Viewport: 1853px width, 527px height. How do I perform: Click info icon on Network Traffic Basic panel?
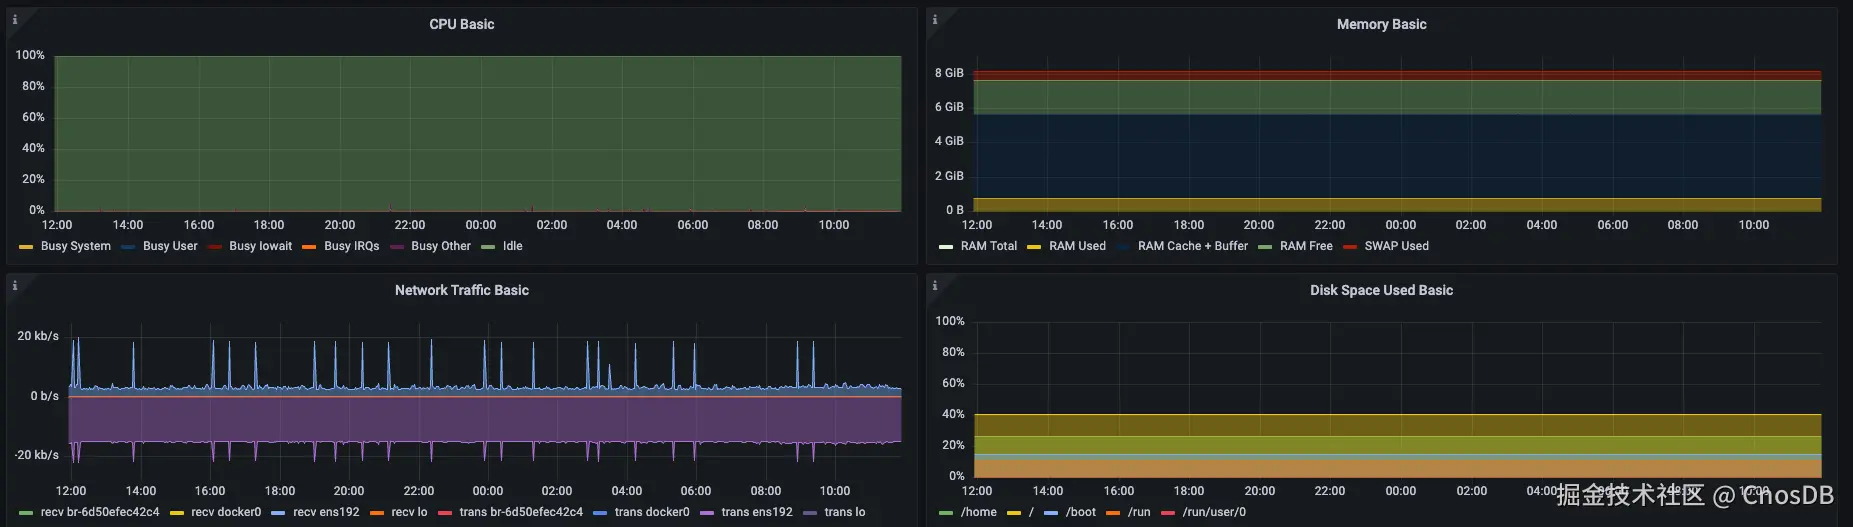tap(15, 285)
